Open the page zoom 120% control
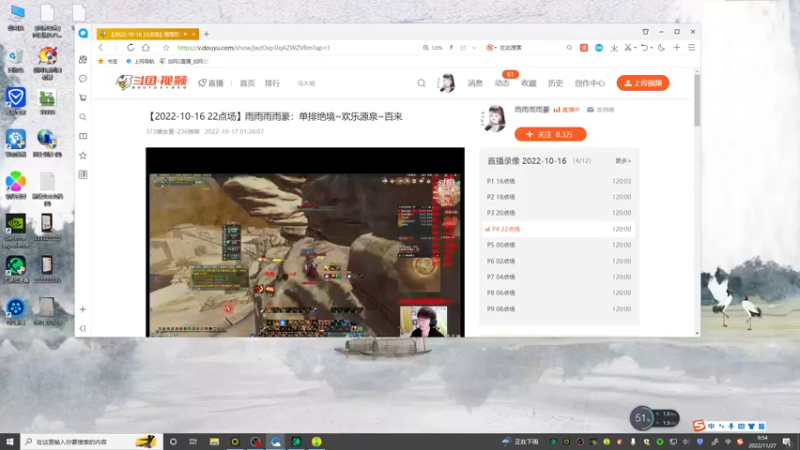Image resolution: width=800 pixels, height=450 pixels. tap(432, 47)
